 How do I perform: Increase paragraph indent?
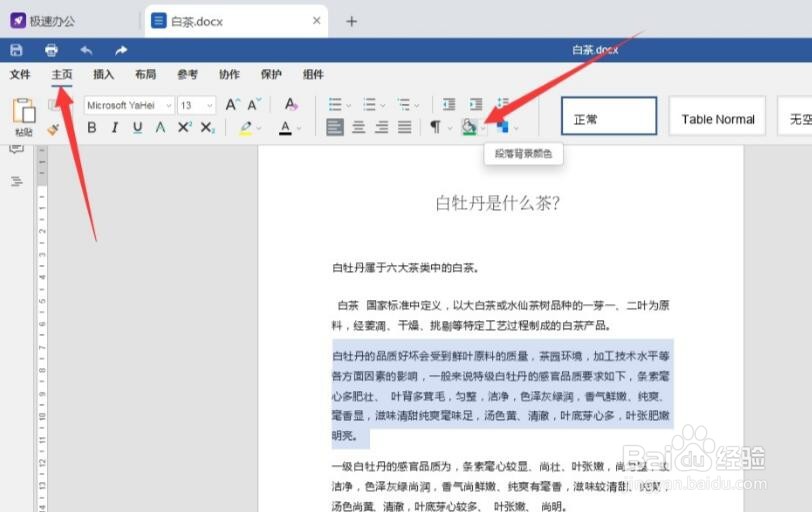(x=476, y=105)
